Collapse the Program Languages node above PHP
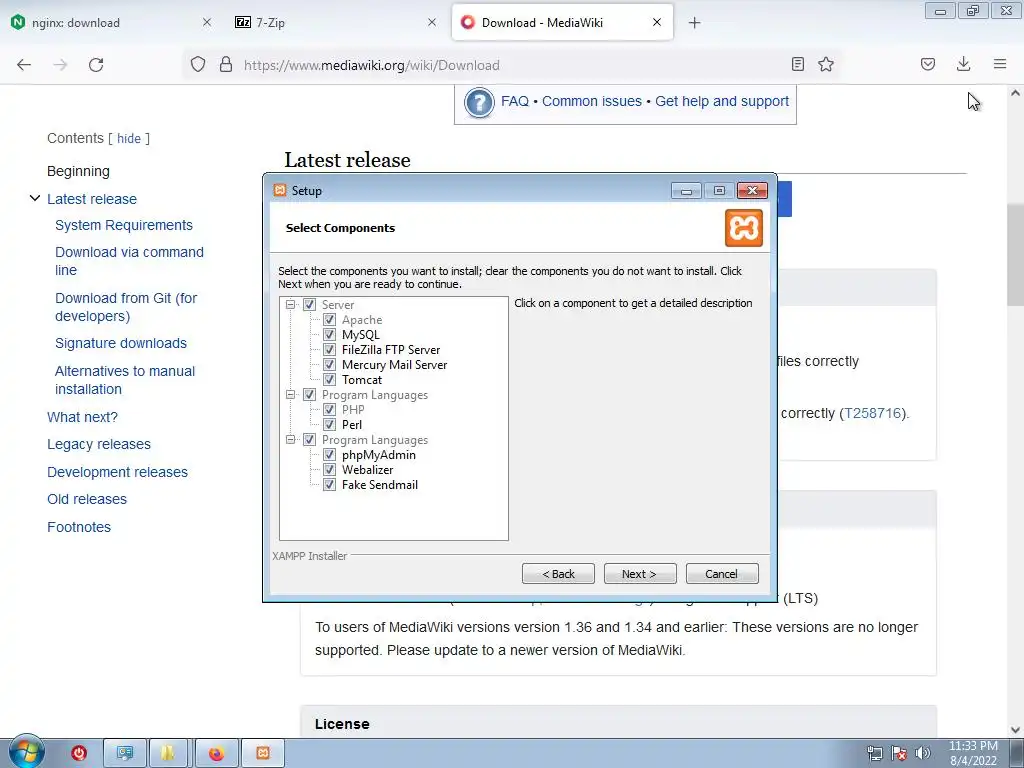Viewport: 1024px width, 768px height. point(291,394)
